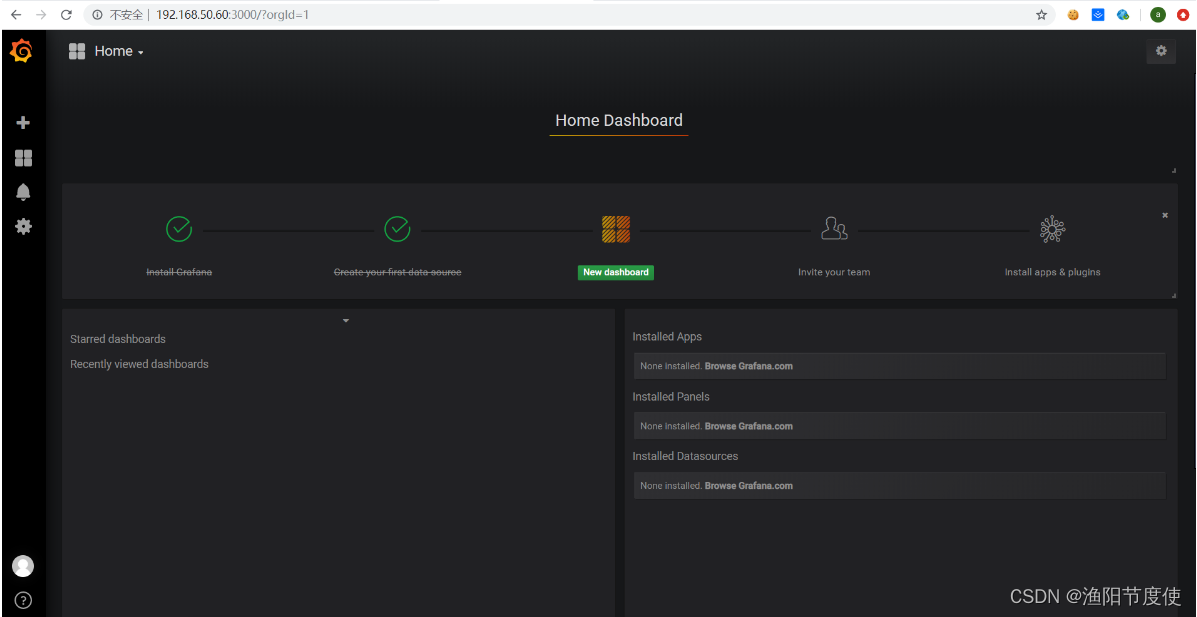Click the Installed Datasources heading

click(x=686, y=457)
